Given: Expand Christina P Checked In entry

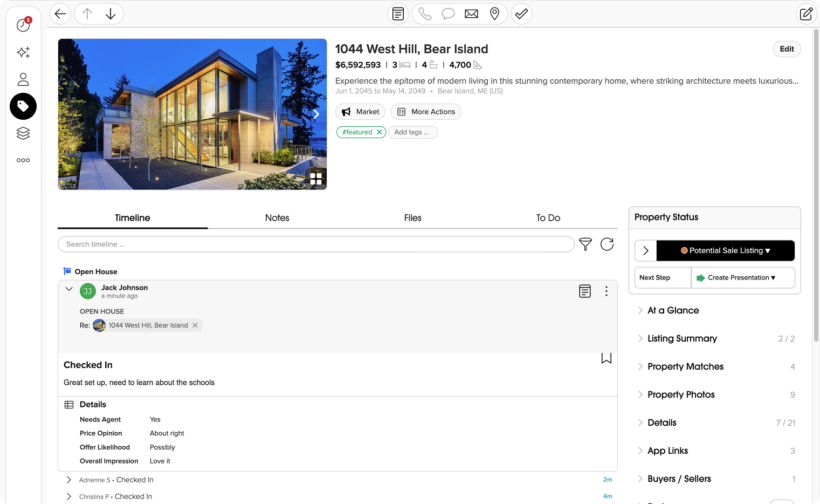Looking at the screenshot, I should pos(69,496).
